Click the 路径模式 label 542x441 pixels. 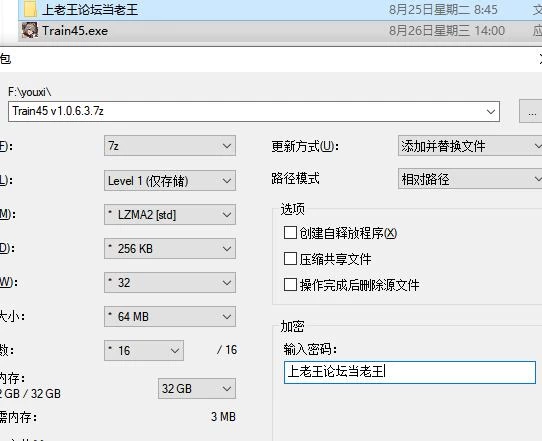295,179
